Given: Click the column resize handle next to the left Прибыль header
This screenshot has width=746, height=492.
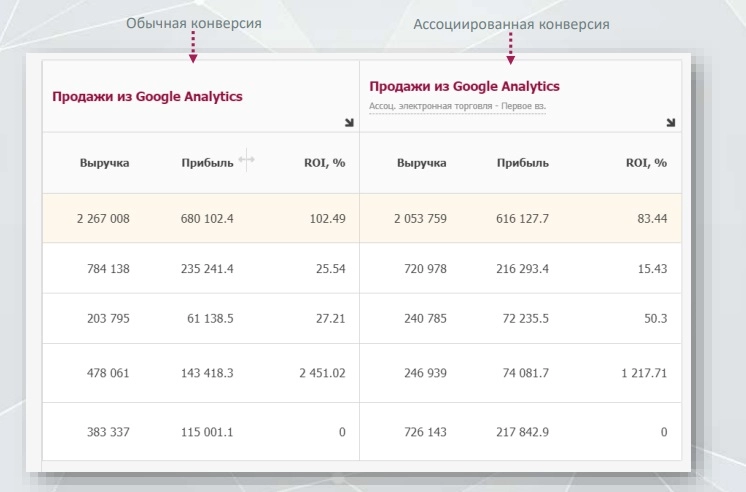Looking at the screenshot, I should tap(246, 159).
